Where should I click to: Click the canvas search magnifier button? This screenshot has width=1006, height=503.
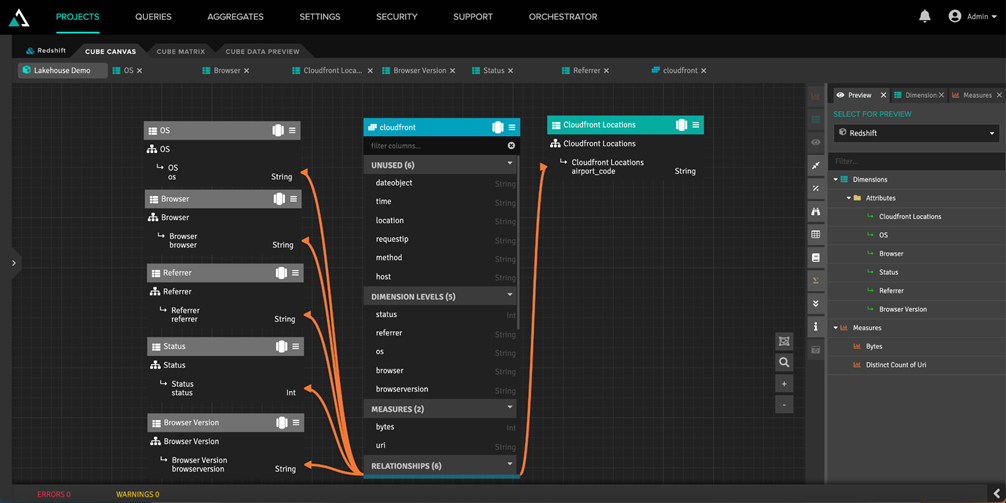point(784,362)
